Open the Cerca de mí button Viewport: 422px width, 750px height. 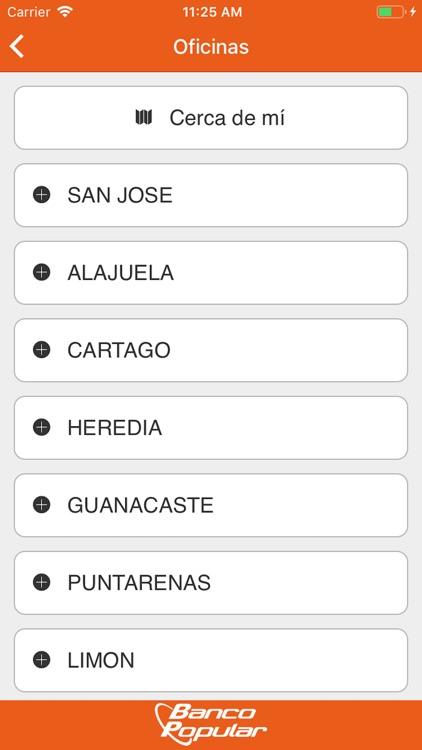coord(211,118)
